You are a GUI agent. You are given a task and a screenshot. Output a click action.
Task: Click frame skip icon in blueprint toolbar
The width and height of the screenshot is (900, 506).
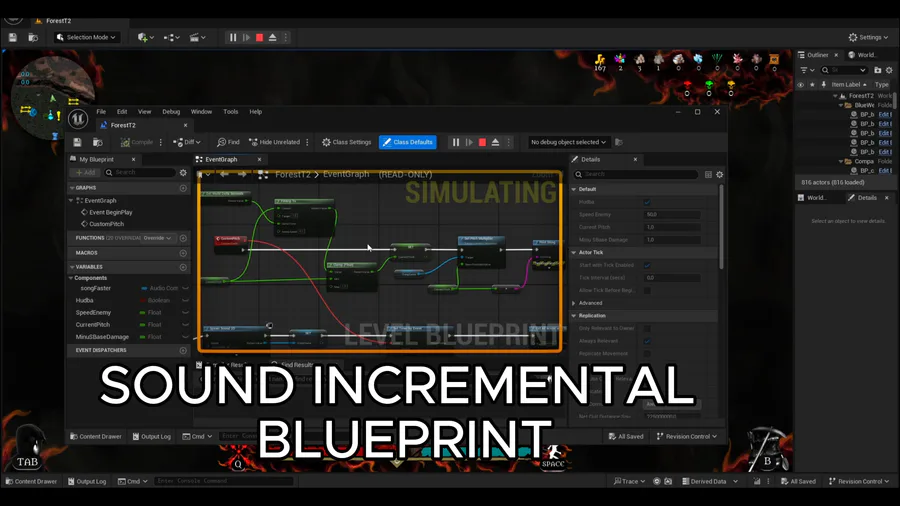pos(469,142)
